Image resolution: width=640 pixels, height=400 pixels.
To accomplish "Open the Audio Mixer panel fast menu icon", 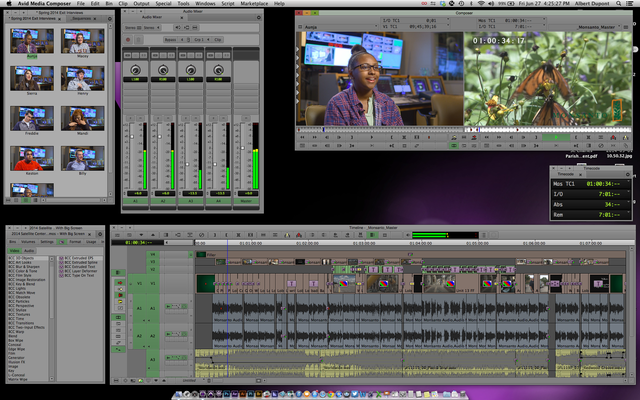I will coord(259,18).
